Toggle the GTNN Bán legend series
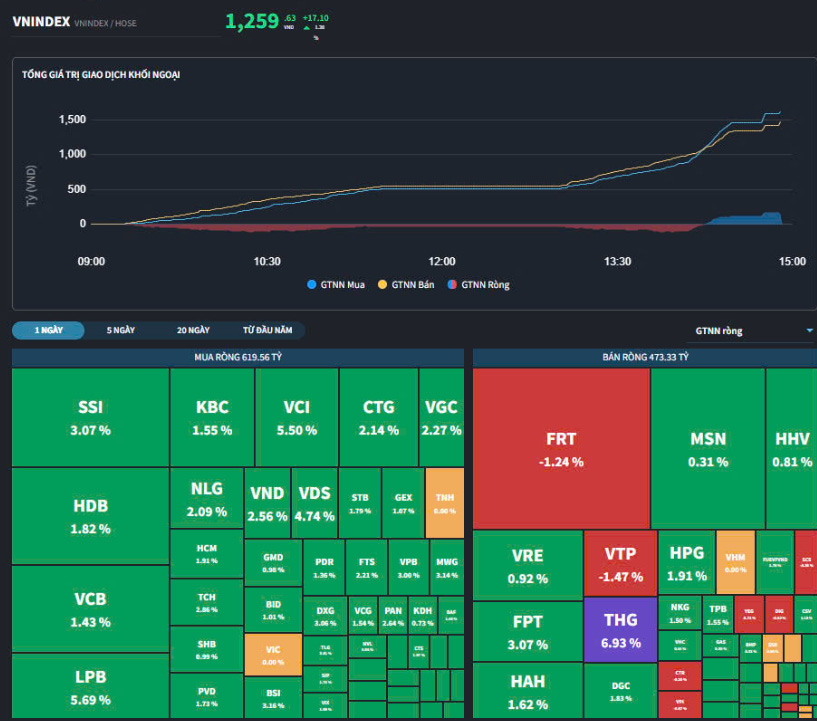This screenshot has width=817, height=721. click(406, 284)
